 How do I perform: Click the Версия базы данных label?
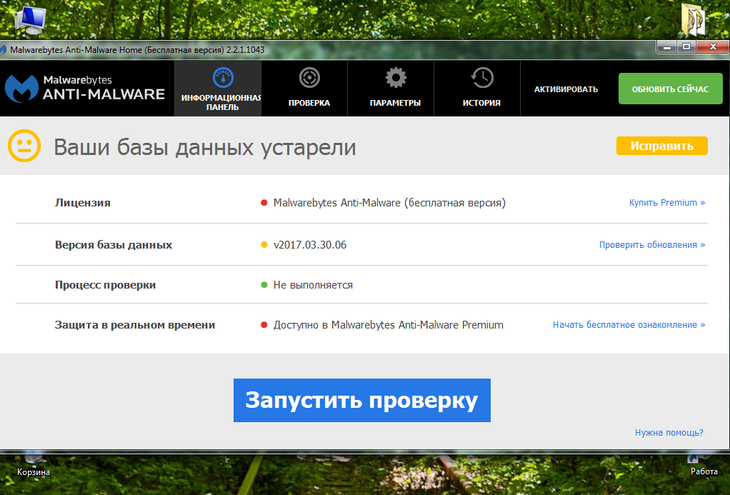114,245
